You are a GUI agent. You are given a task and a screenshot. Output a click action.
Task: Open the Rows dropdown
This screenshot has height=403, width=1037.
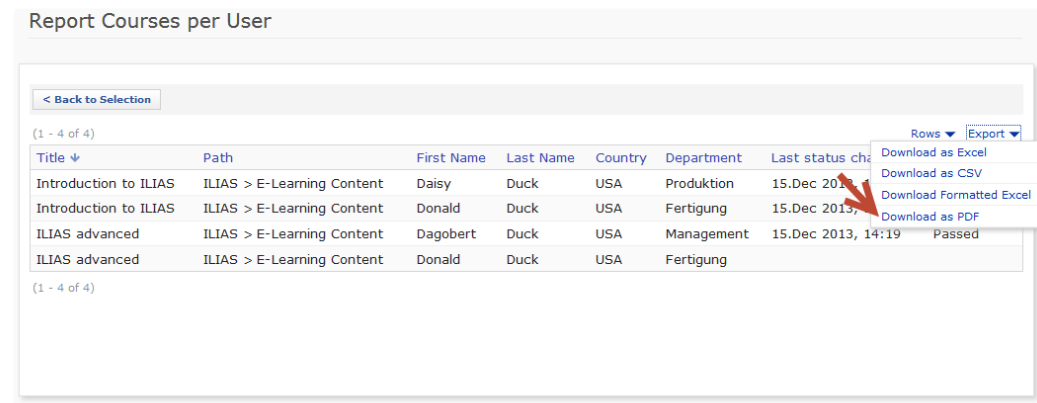pos(932,134)
